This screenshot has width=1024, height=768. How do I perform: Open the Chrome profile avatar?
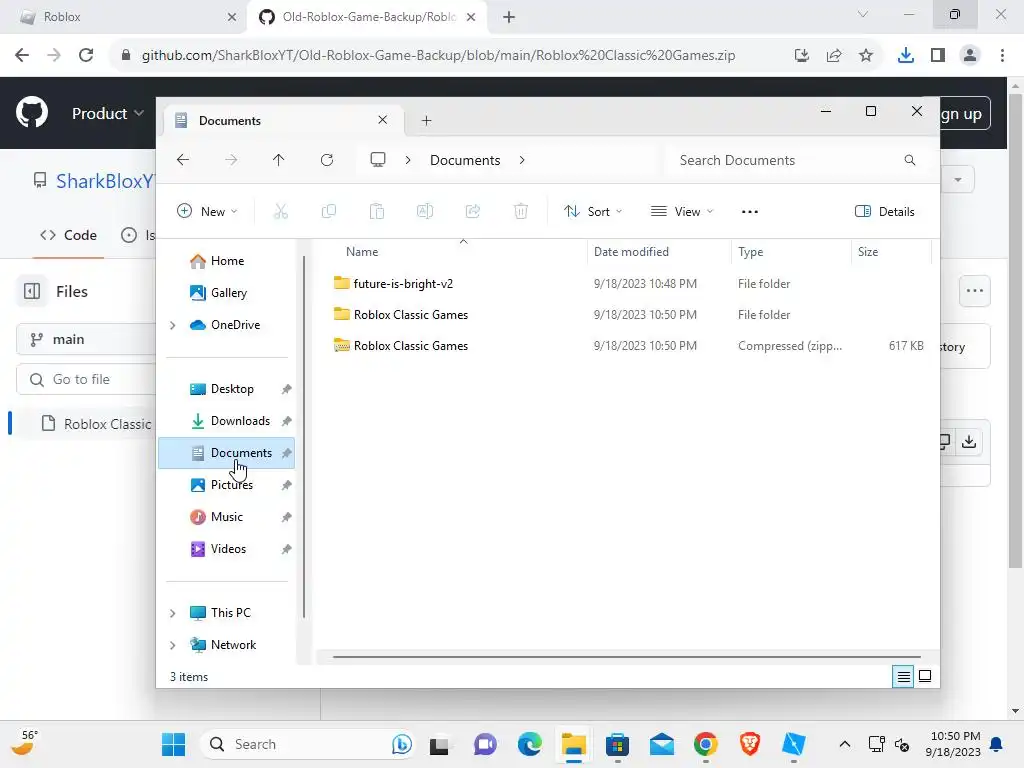point(970,55)
